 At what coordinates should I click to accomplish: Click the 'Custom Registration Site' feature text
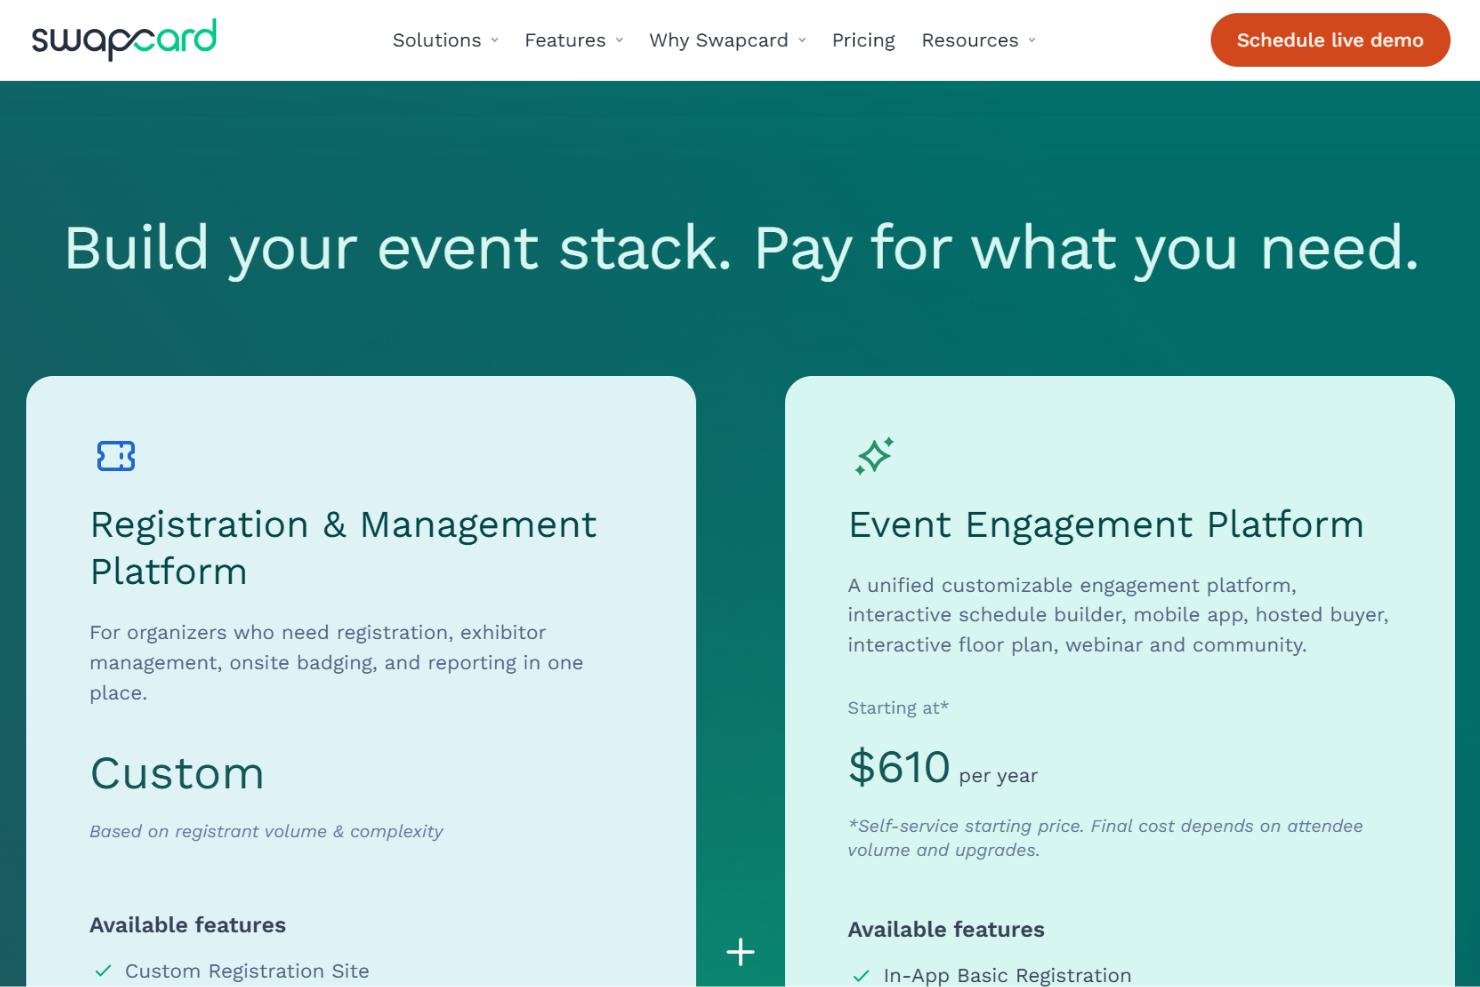tap(247, 971)
